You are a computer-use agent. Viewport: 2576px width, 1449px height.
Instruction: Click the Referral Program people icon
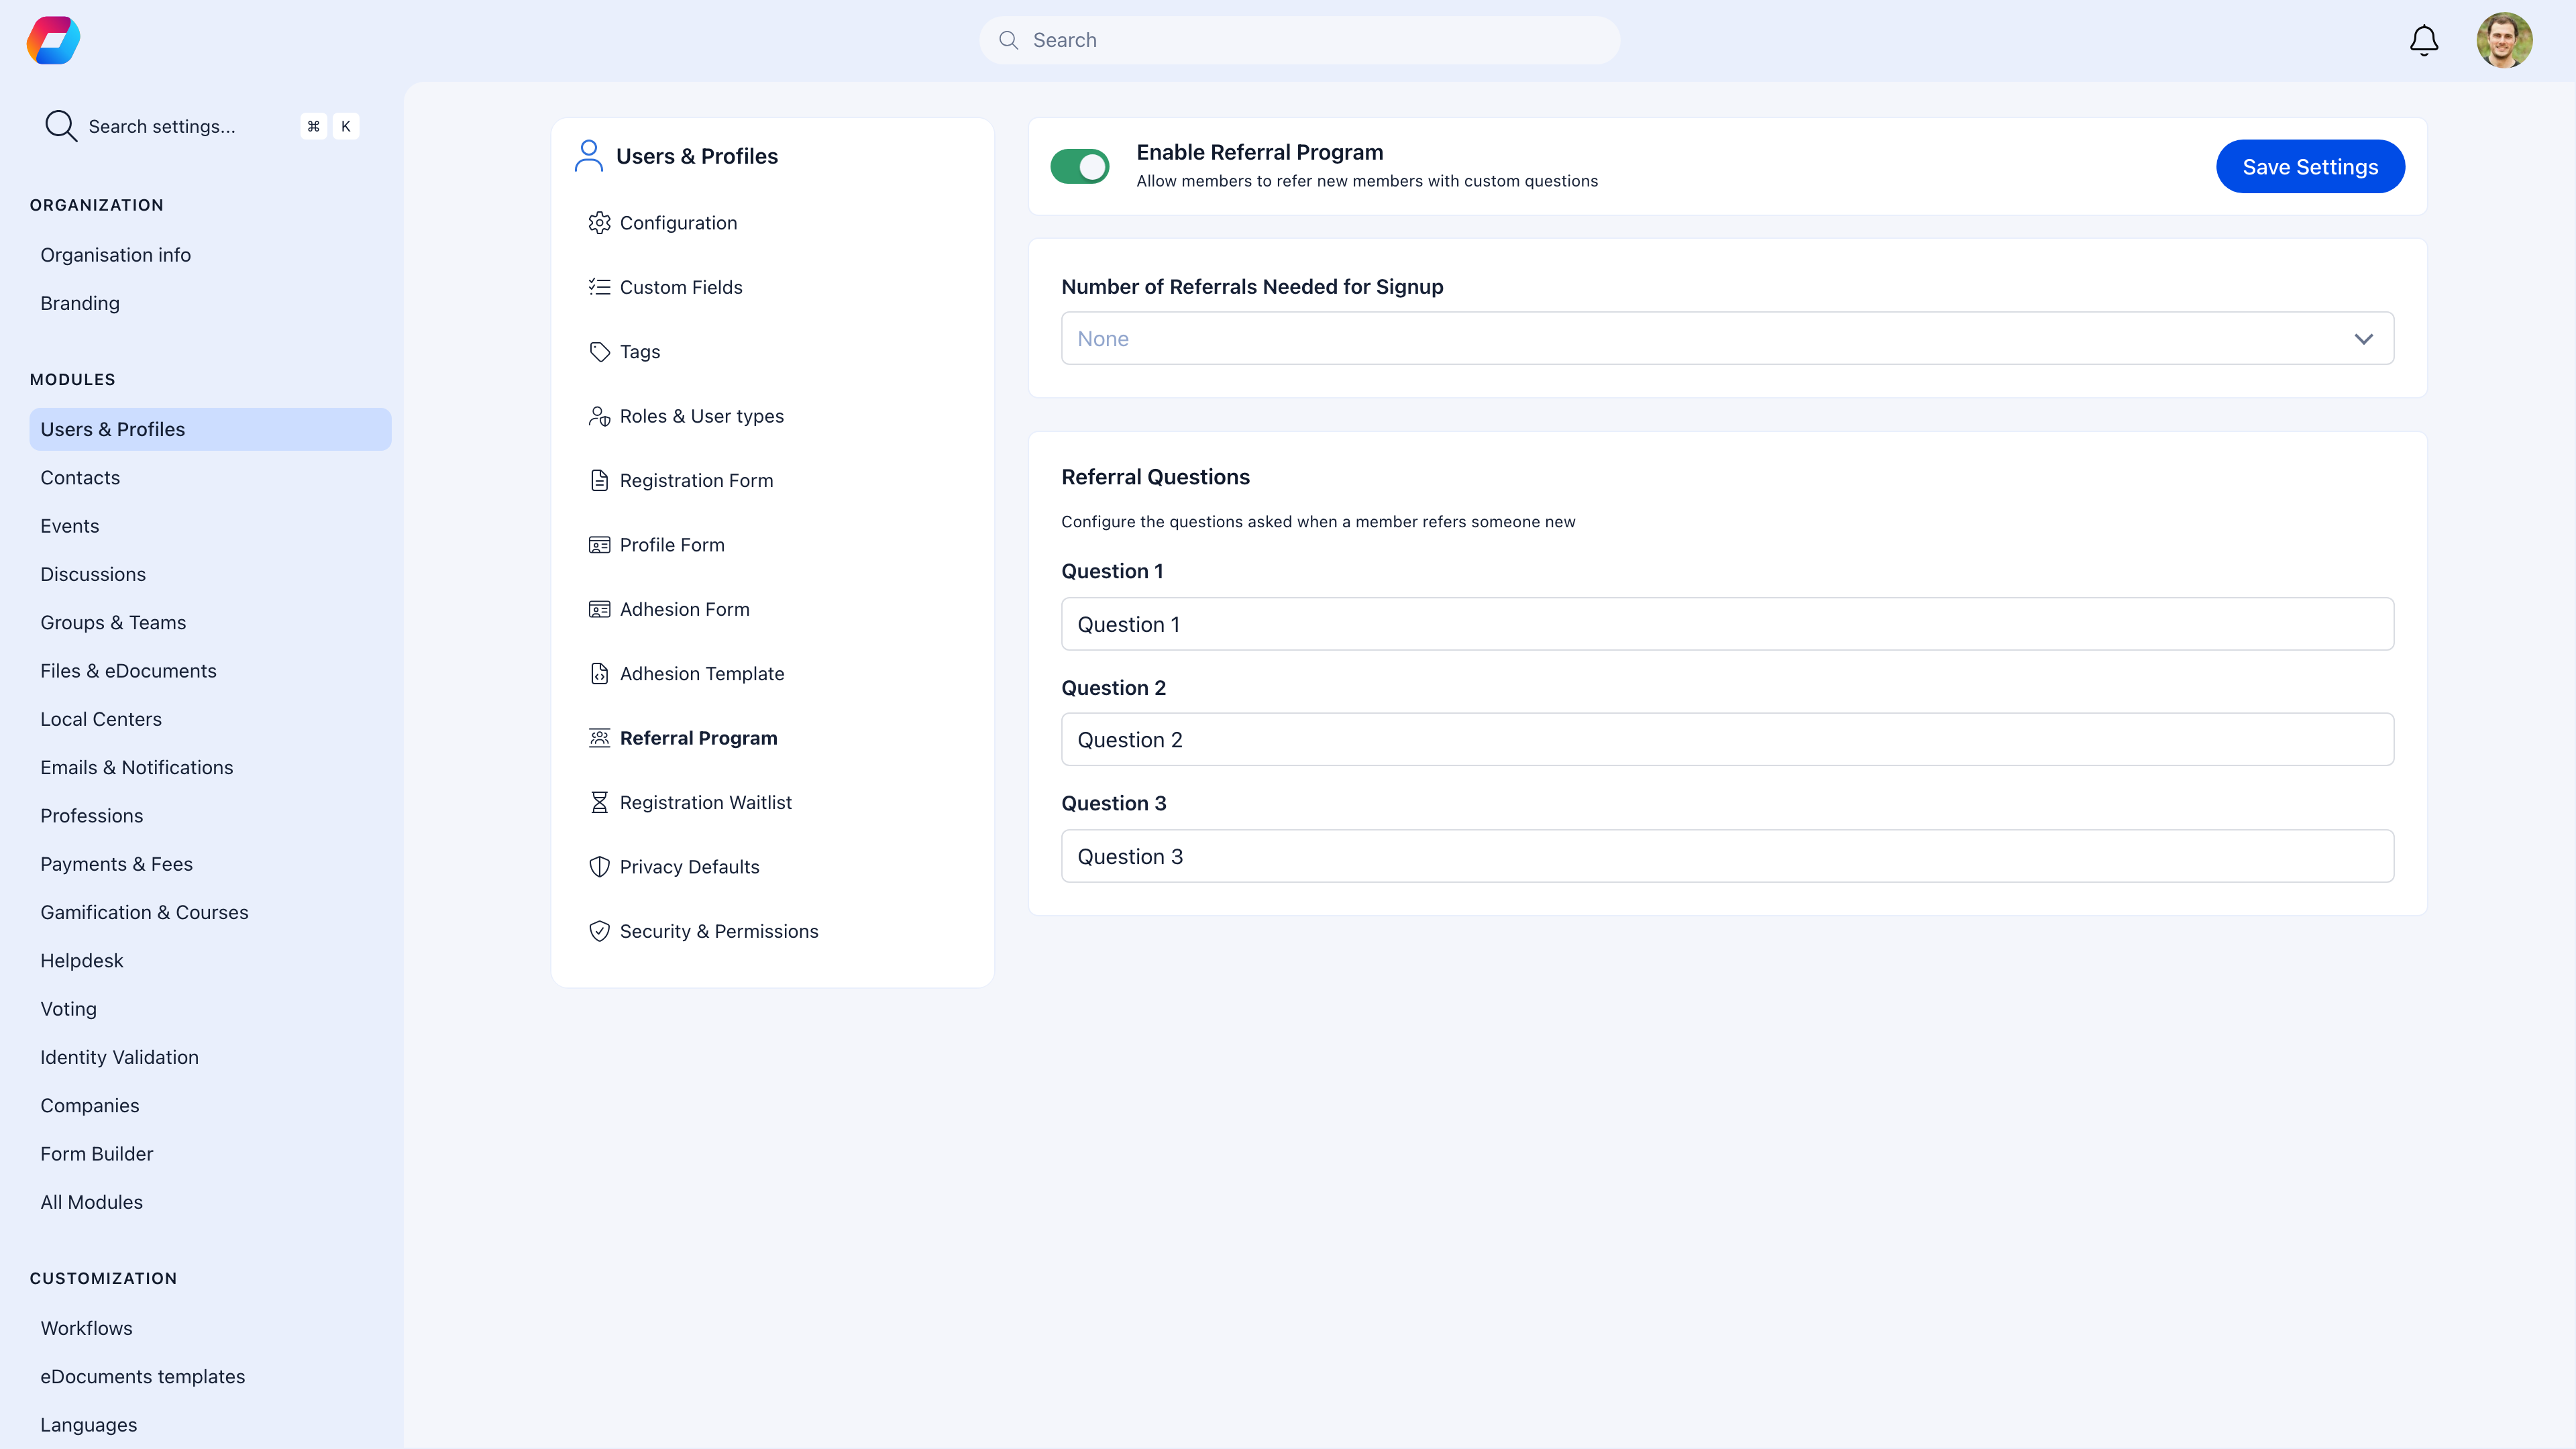point(600,737)
